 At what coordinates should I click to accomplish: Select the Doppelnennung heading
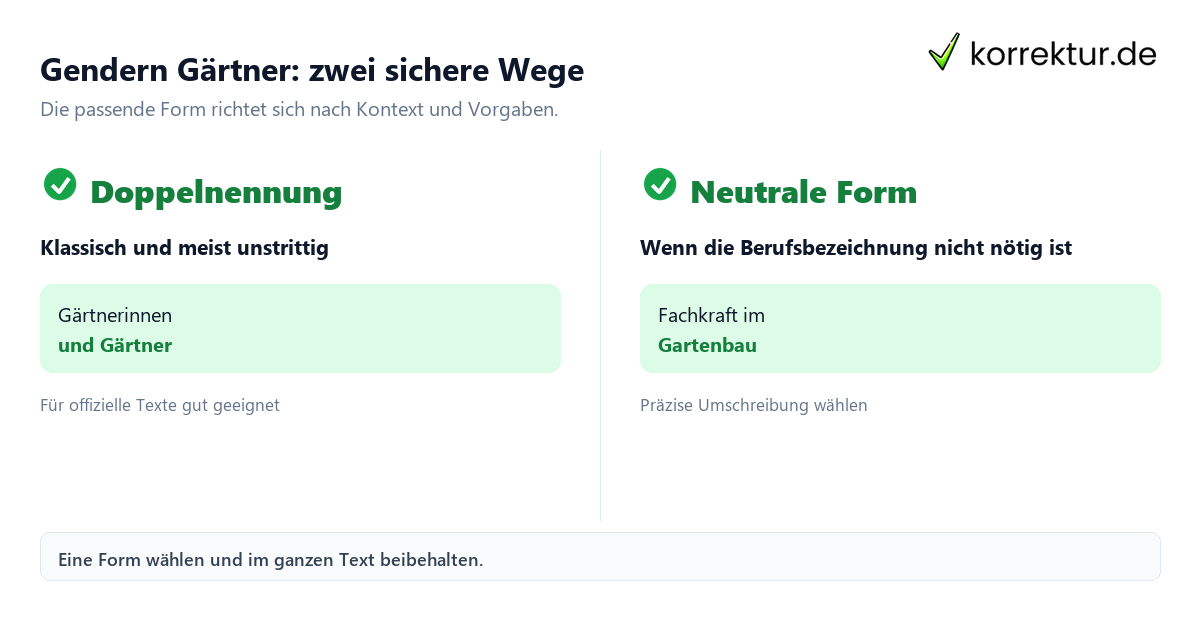tap(216, 192)
